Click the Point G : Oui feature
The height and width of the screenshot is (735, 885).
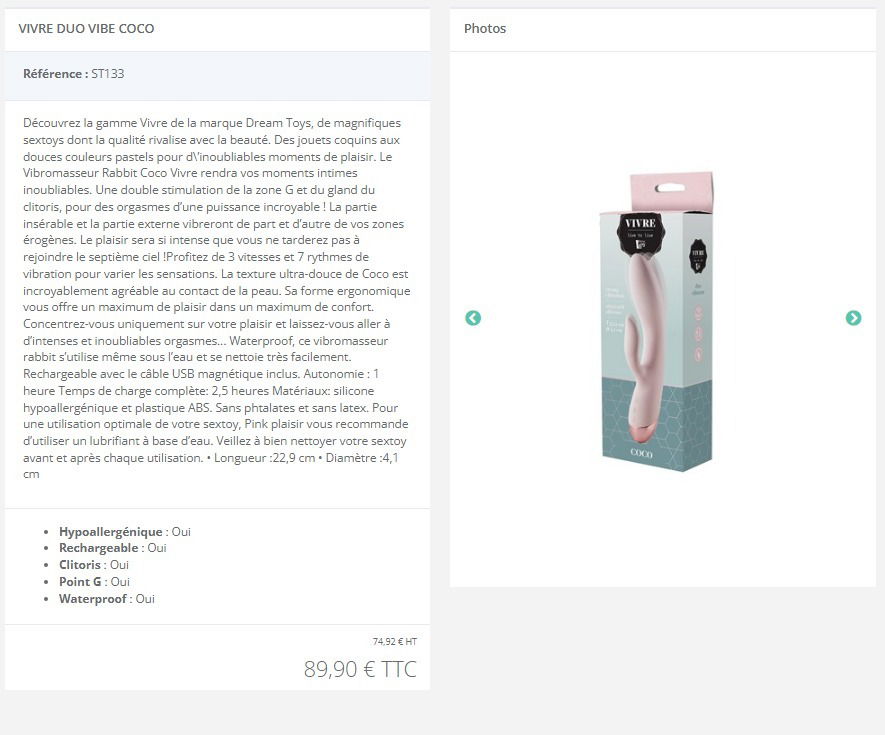click(94, 582)
